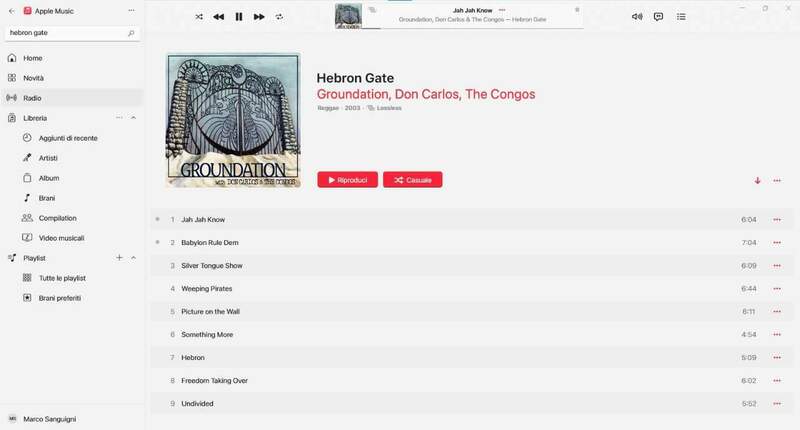800x430 pixels.
Task: Toggle repeat mode in playback controls
Action: [279, 17]
